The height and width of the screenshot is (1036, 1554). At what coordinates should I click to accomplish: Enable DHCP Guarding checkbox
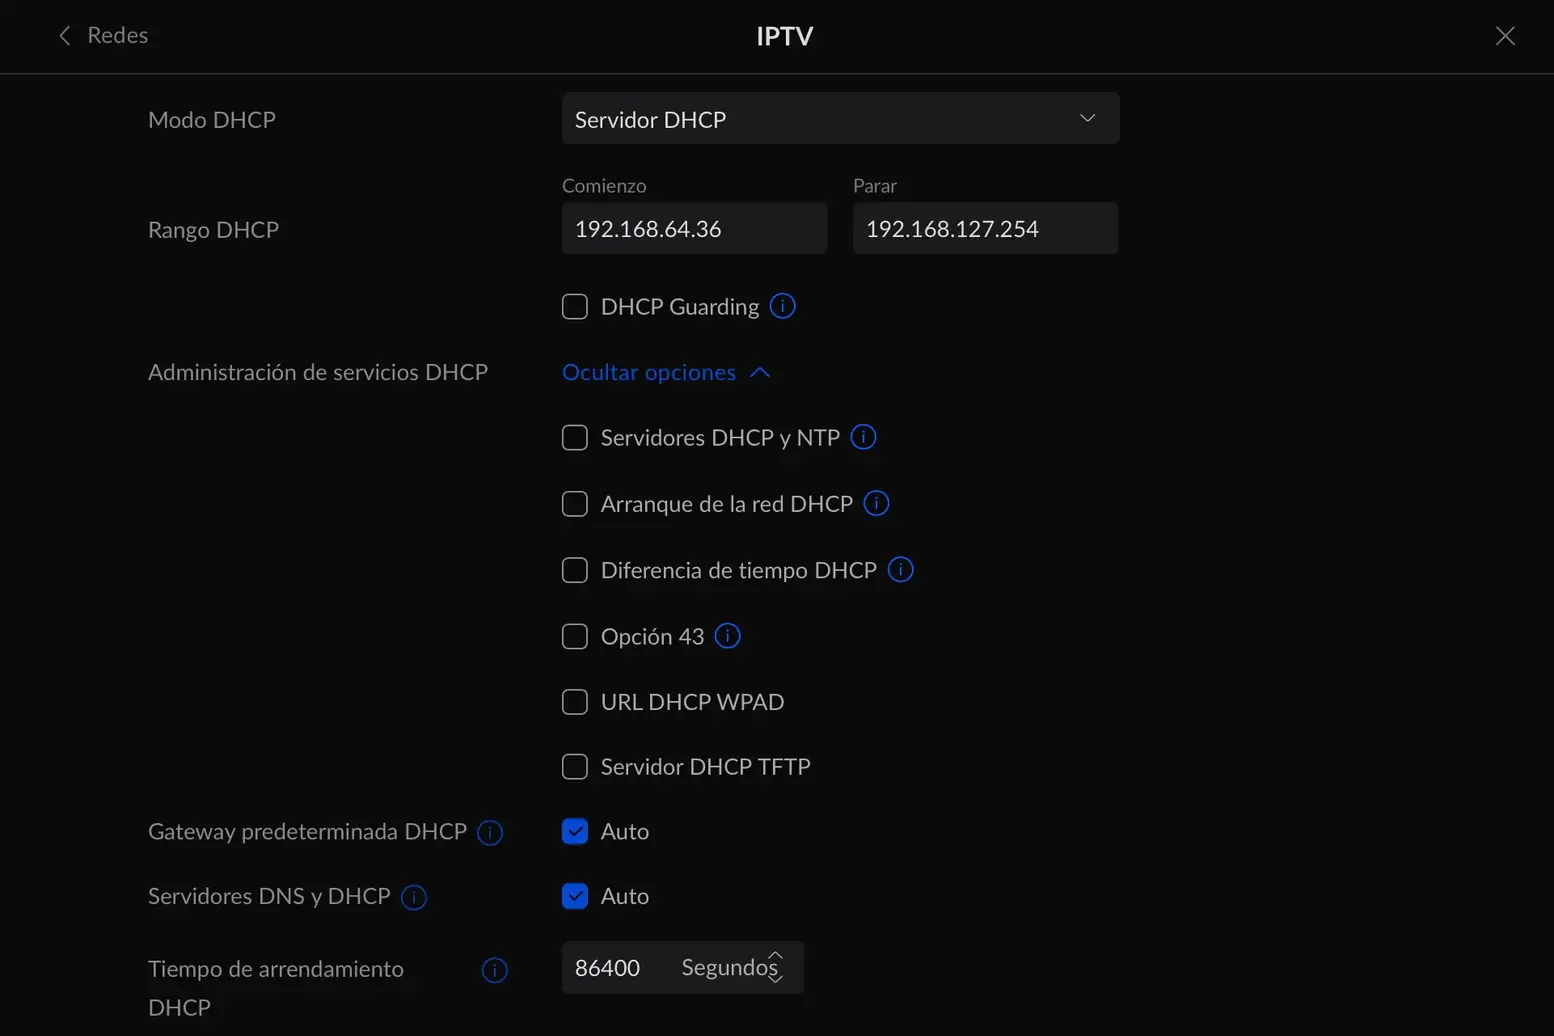(575, 307)
